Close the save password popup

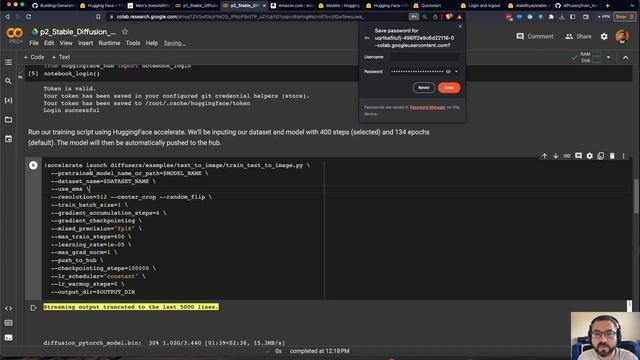tap(460, 27)
